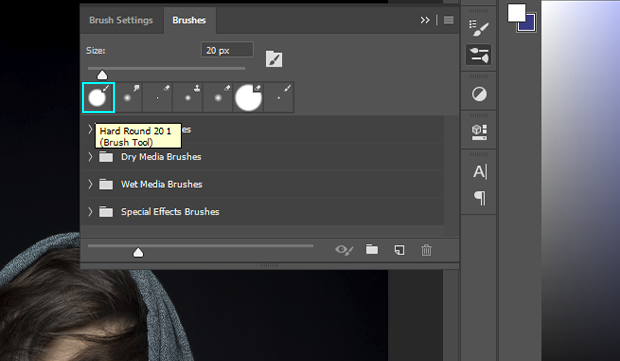Open the Paragraph panel pilcrow icon

click(x=480, y=198)
